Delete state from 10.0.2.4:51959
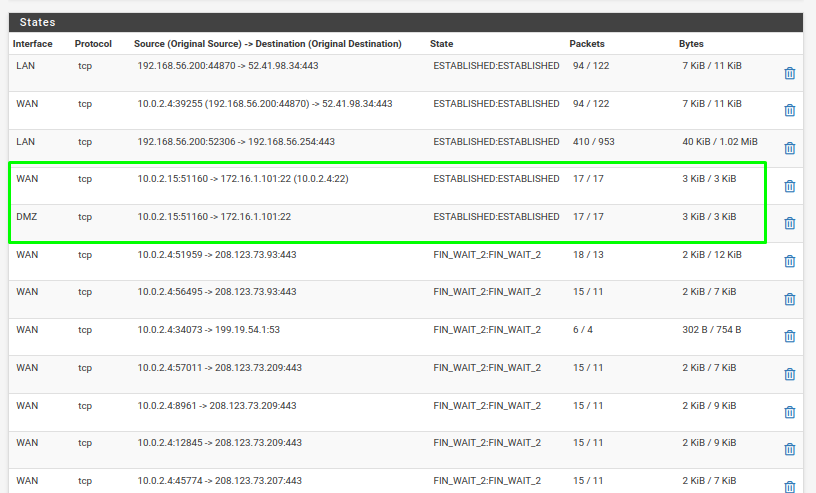The height and width of the screenshot is (493, 816). pos(789,261)
